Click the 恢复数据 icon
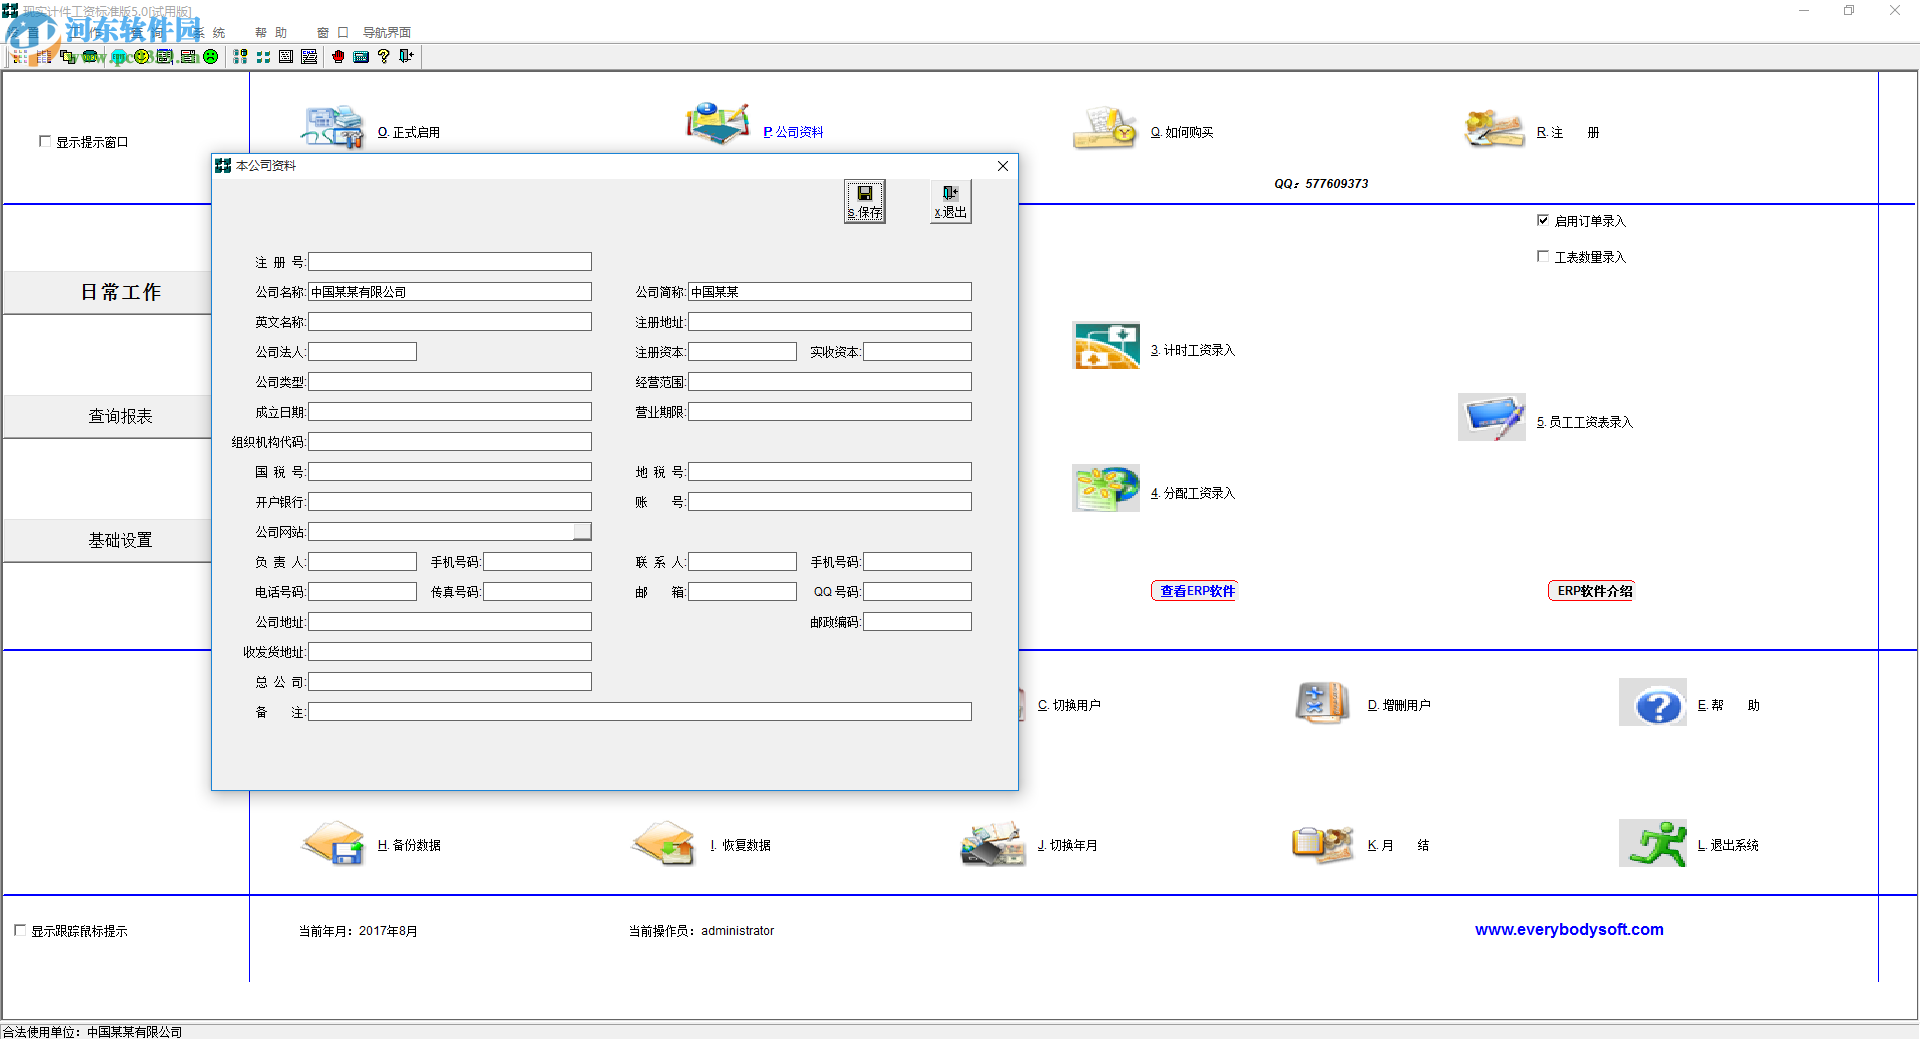 [x=663, y=843]
